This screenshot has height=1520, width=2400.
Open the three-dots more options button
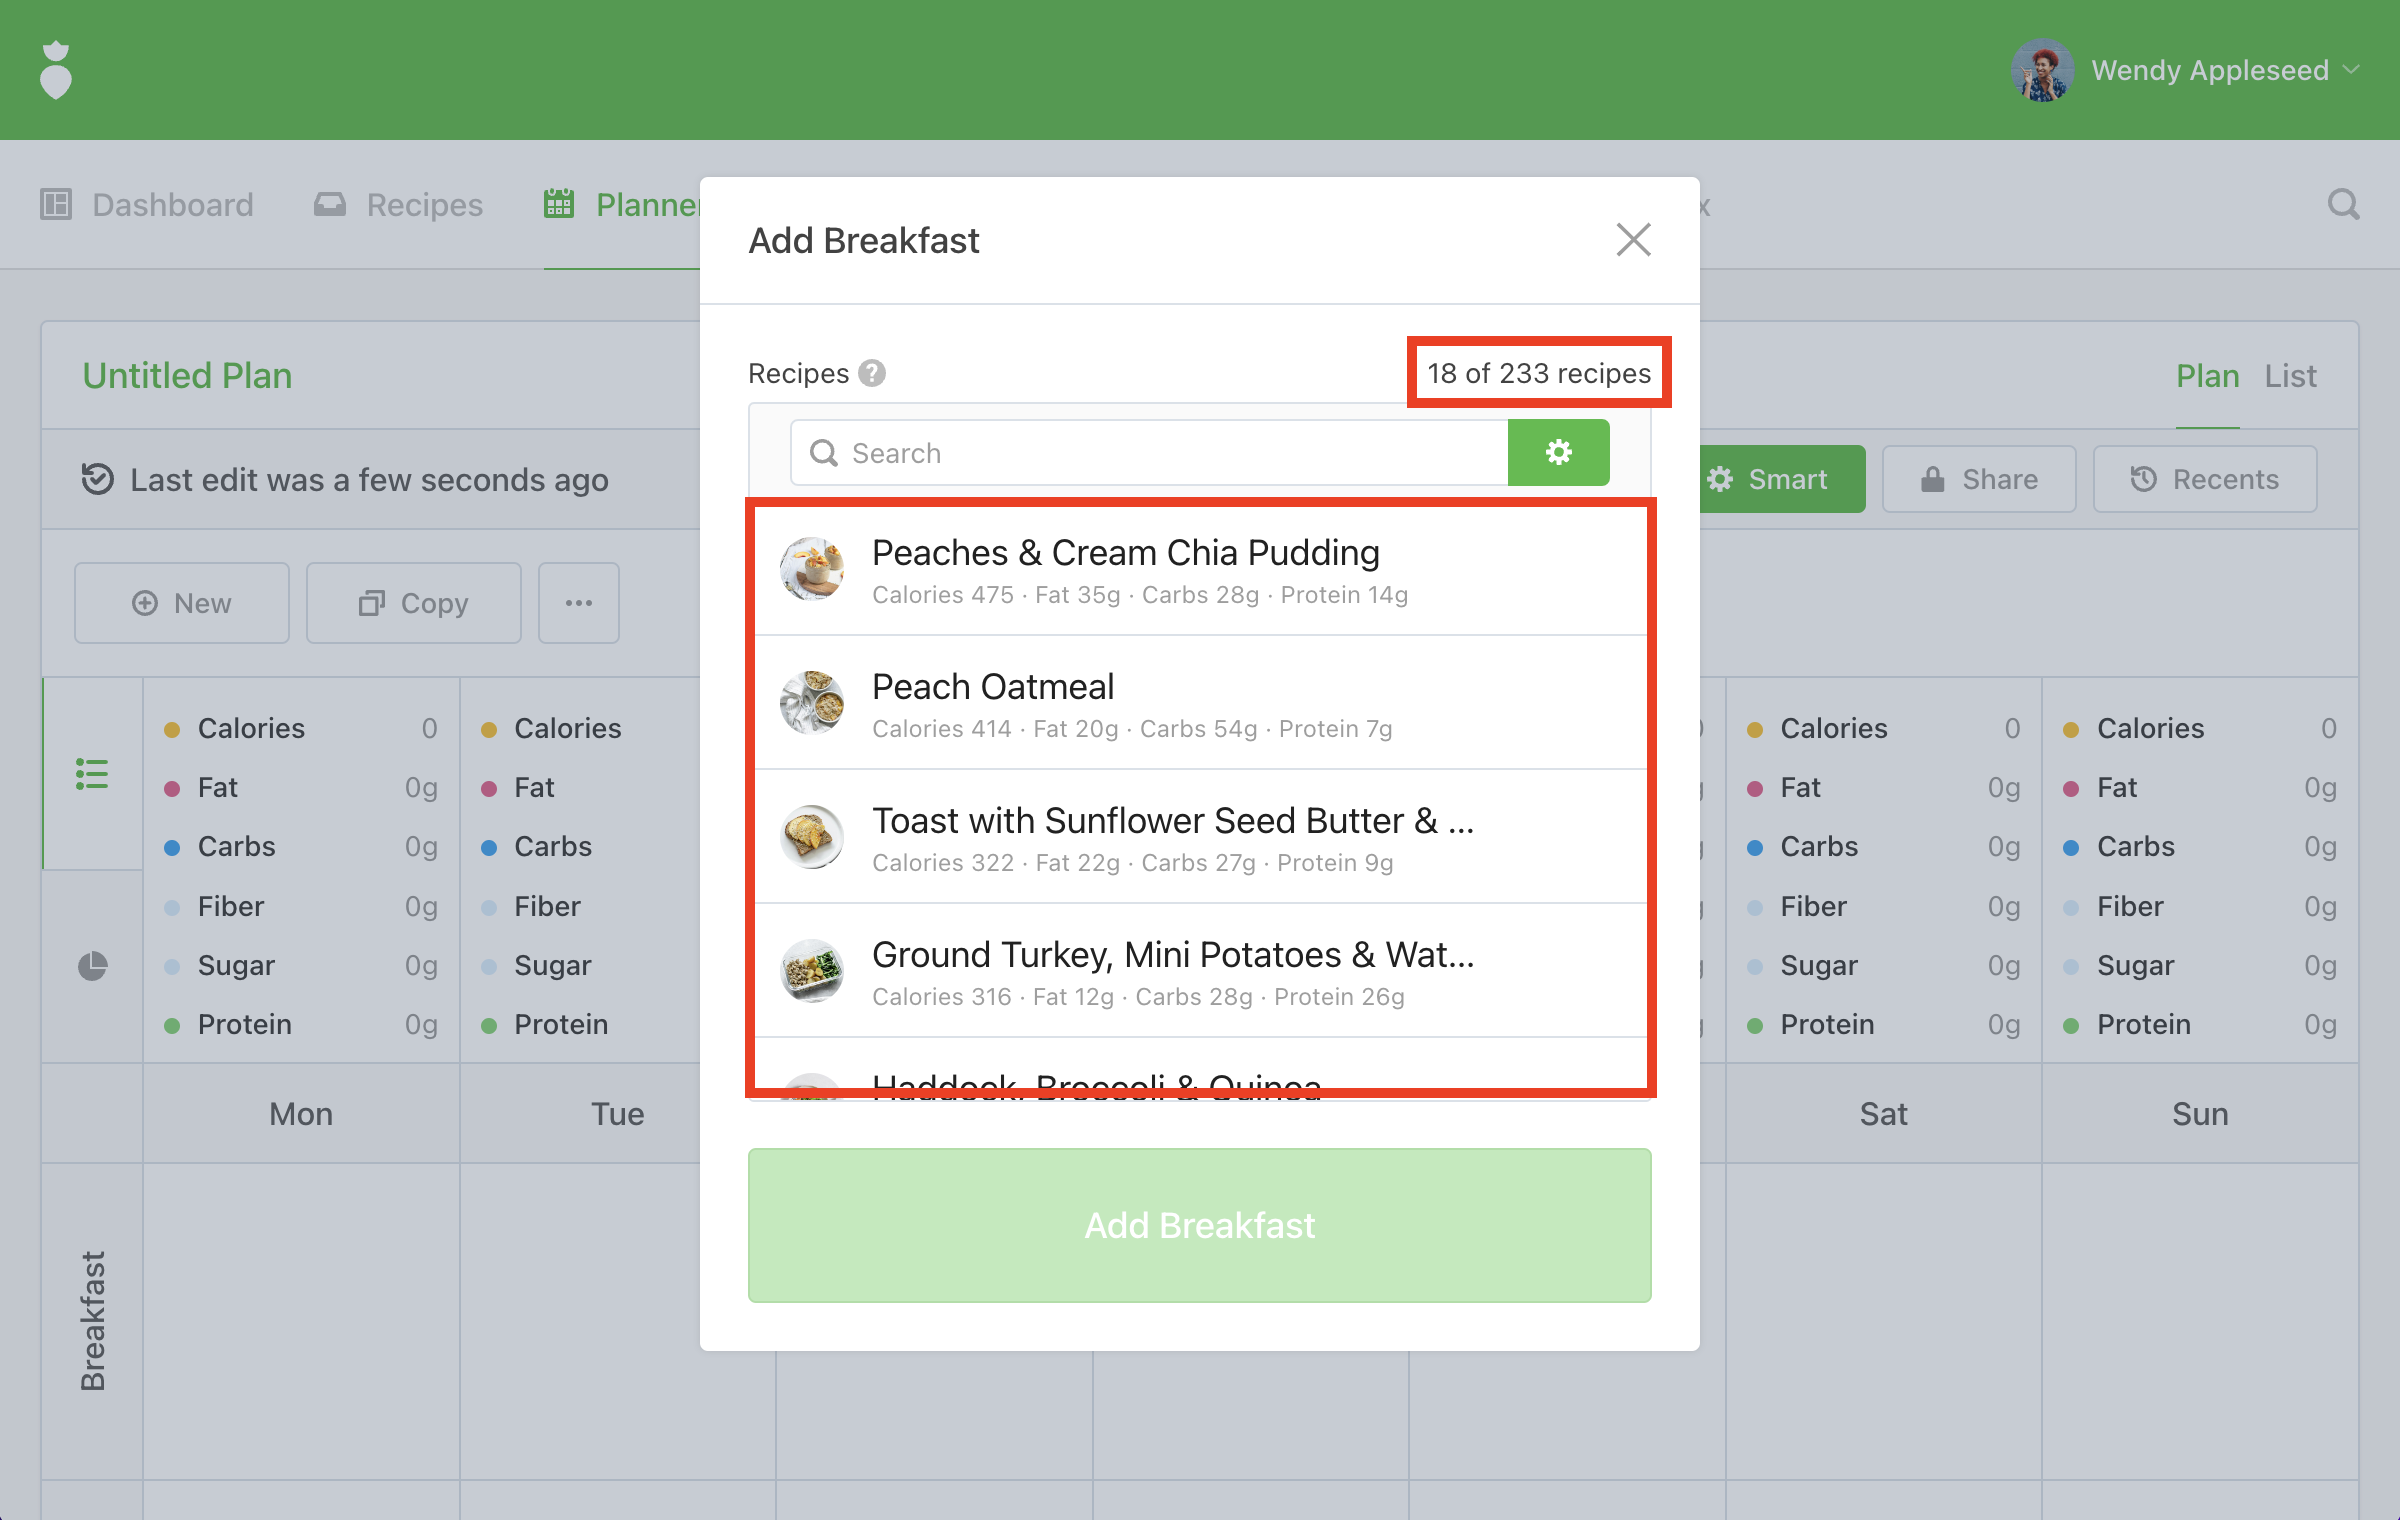point(578,603)
